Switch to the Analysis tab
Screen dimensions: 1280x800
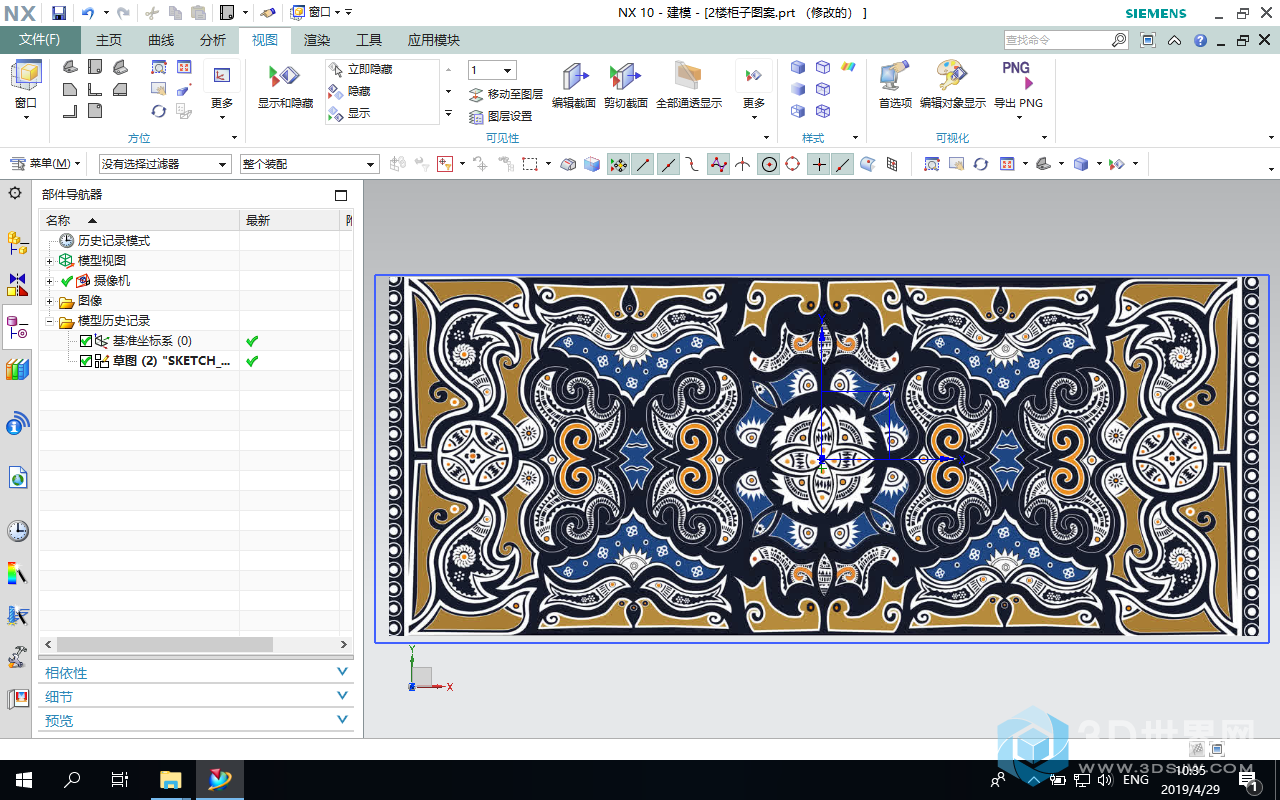point(213,40)
